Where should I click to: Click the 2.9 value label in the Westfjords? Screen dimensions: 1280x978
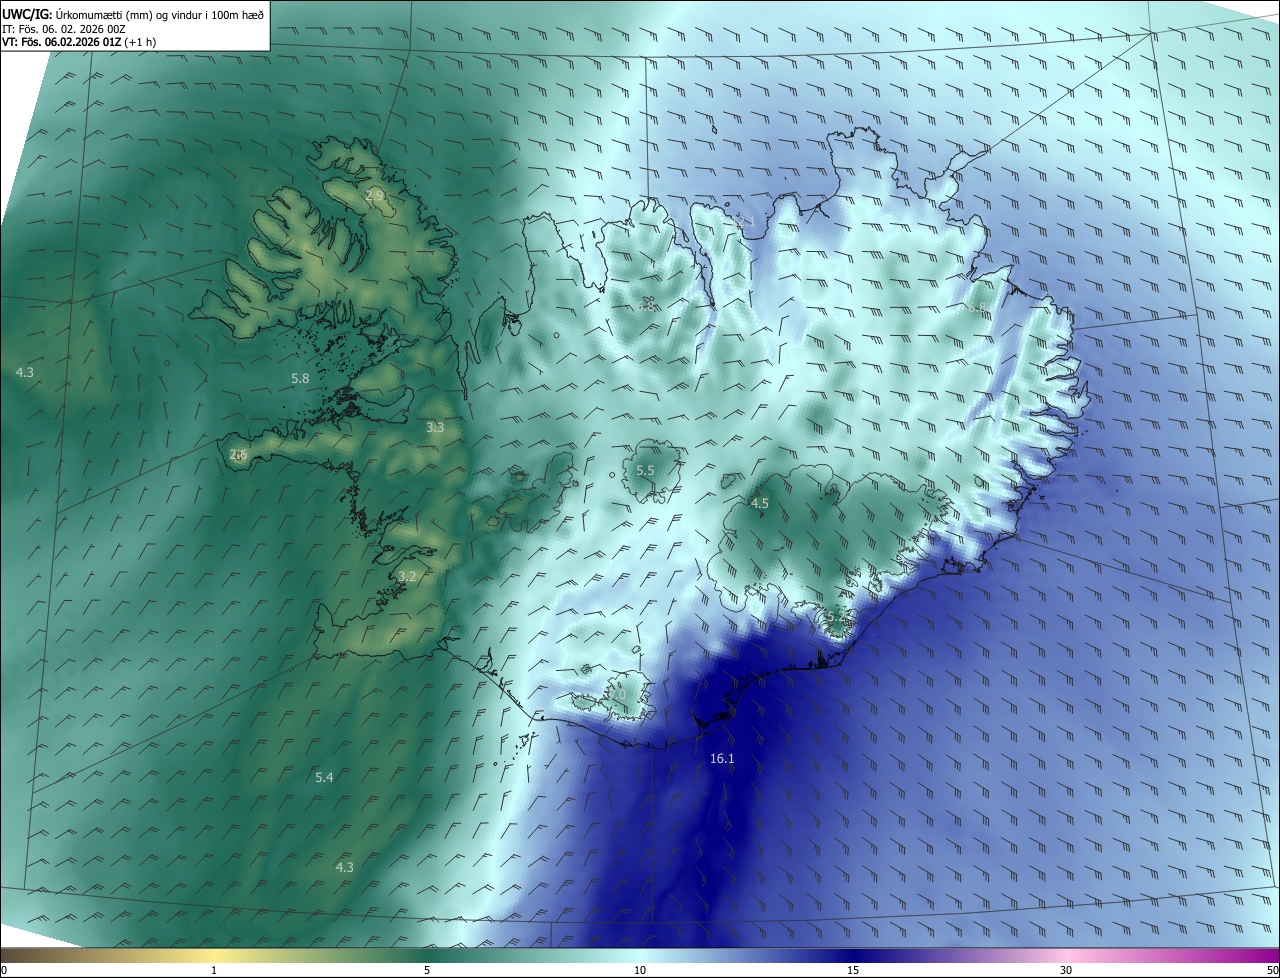pyautogui.click(x=374, y=195)
